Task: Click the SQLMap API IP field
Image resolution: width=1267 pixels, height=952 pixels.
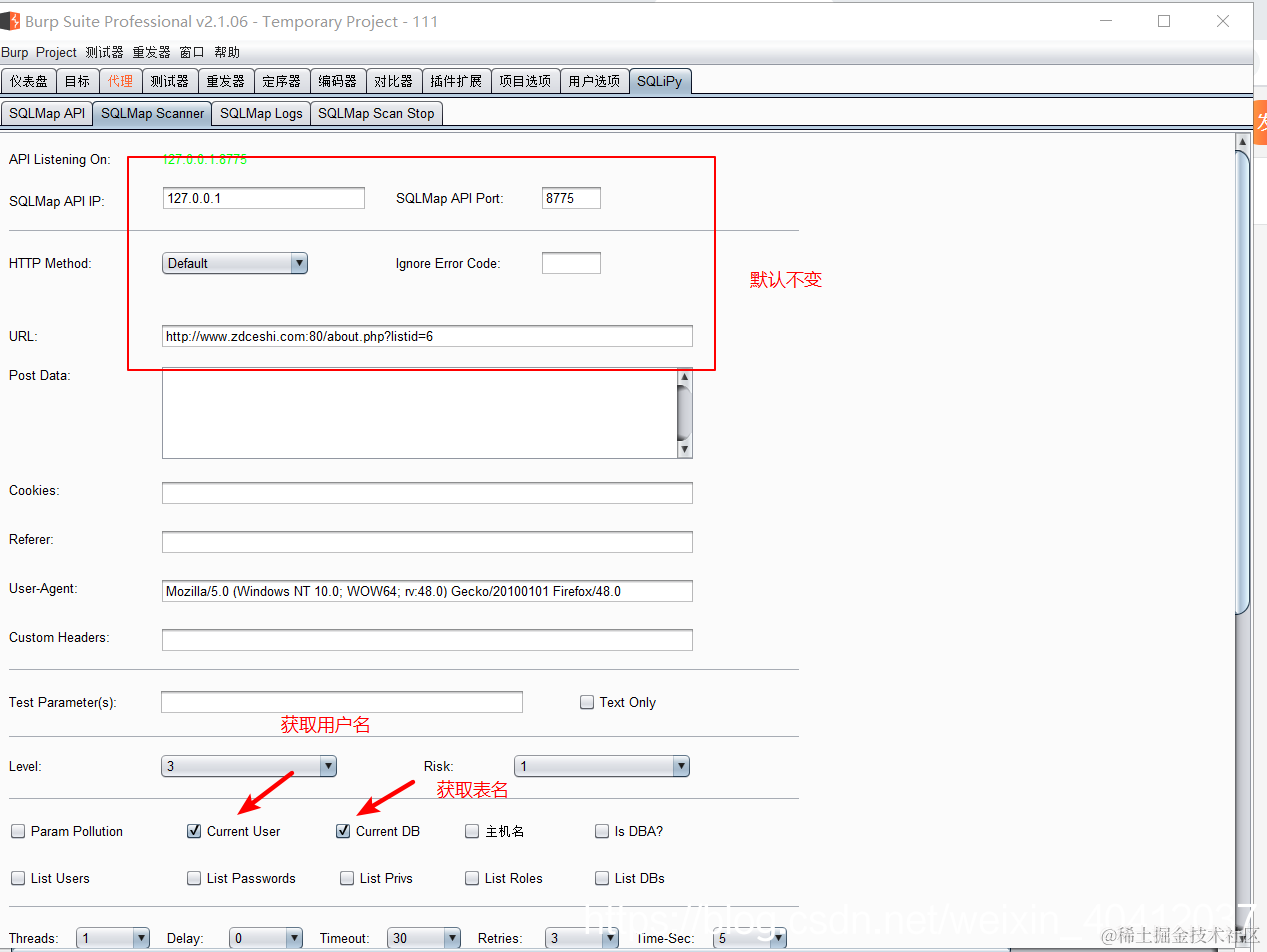Action: [x=264, y=198]
